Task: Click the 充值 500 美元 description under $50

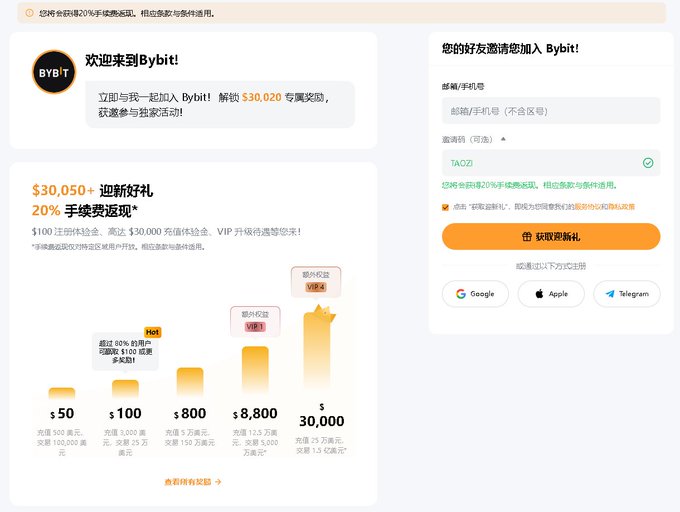Action: (62, 442)
